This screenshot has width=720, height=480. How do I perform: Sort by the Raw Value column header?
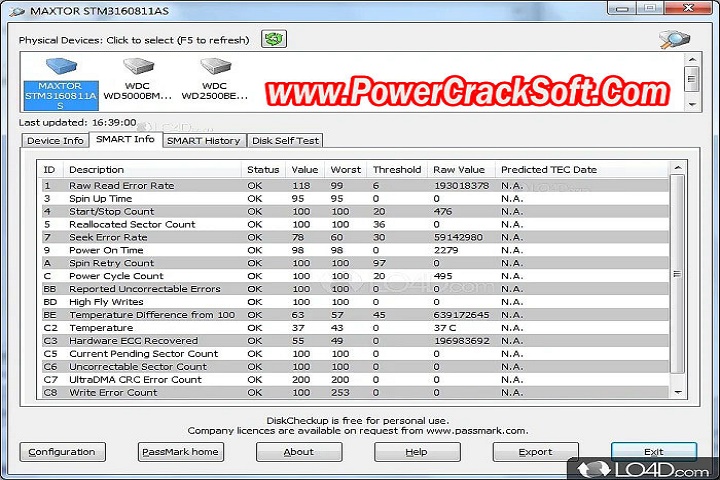coord(459,170)
